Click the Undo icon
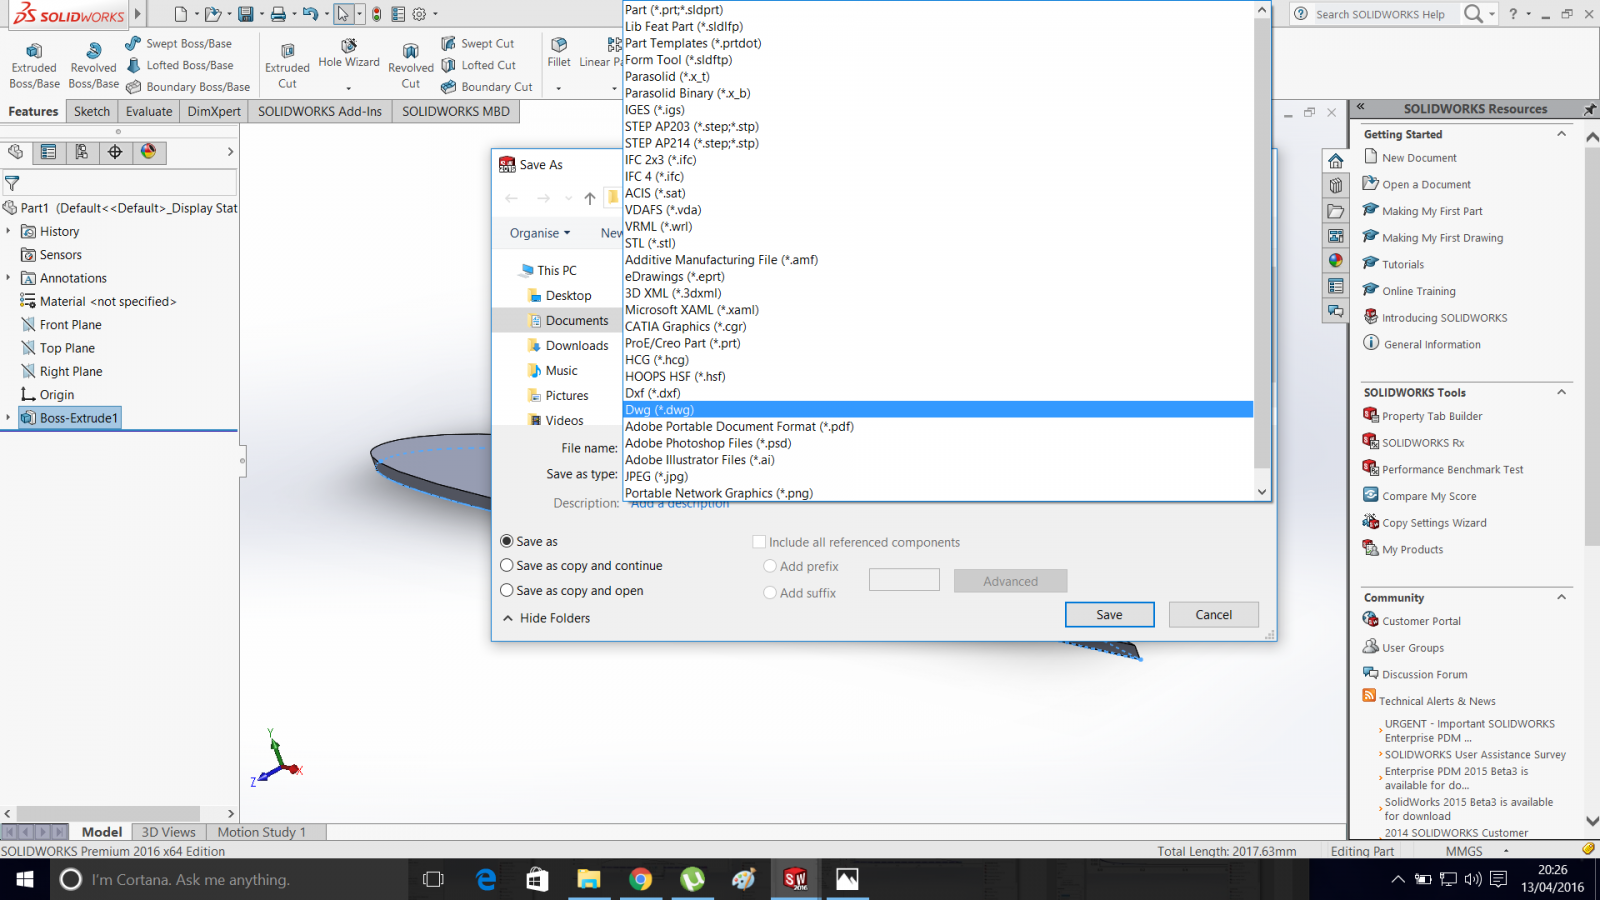Viewport: 1600px width, 900px height. coord(310,14)
